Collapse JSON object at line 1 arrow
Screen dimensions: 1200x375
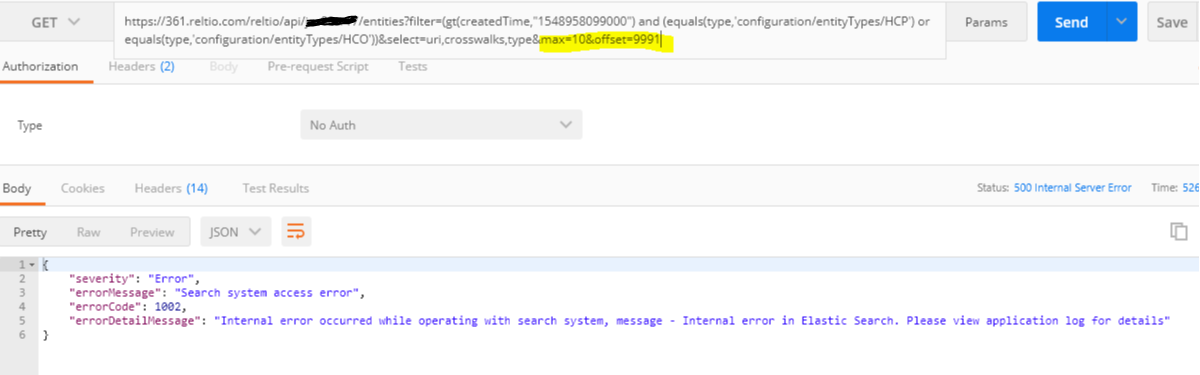pos(32,264)
